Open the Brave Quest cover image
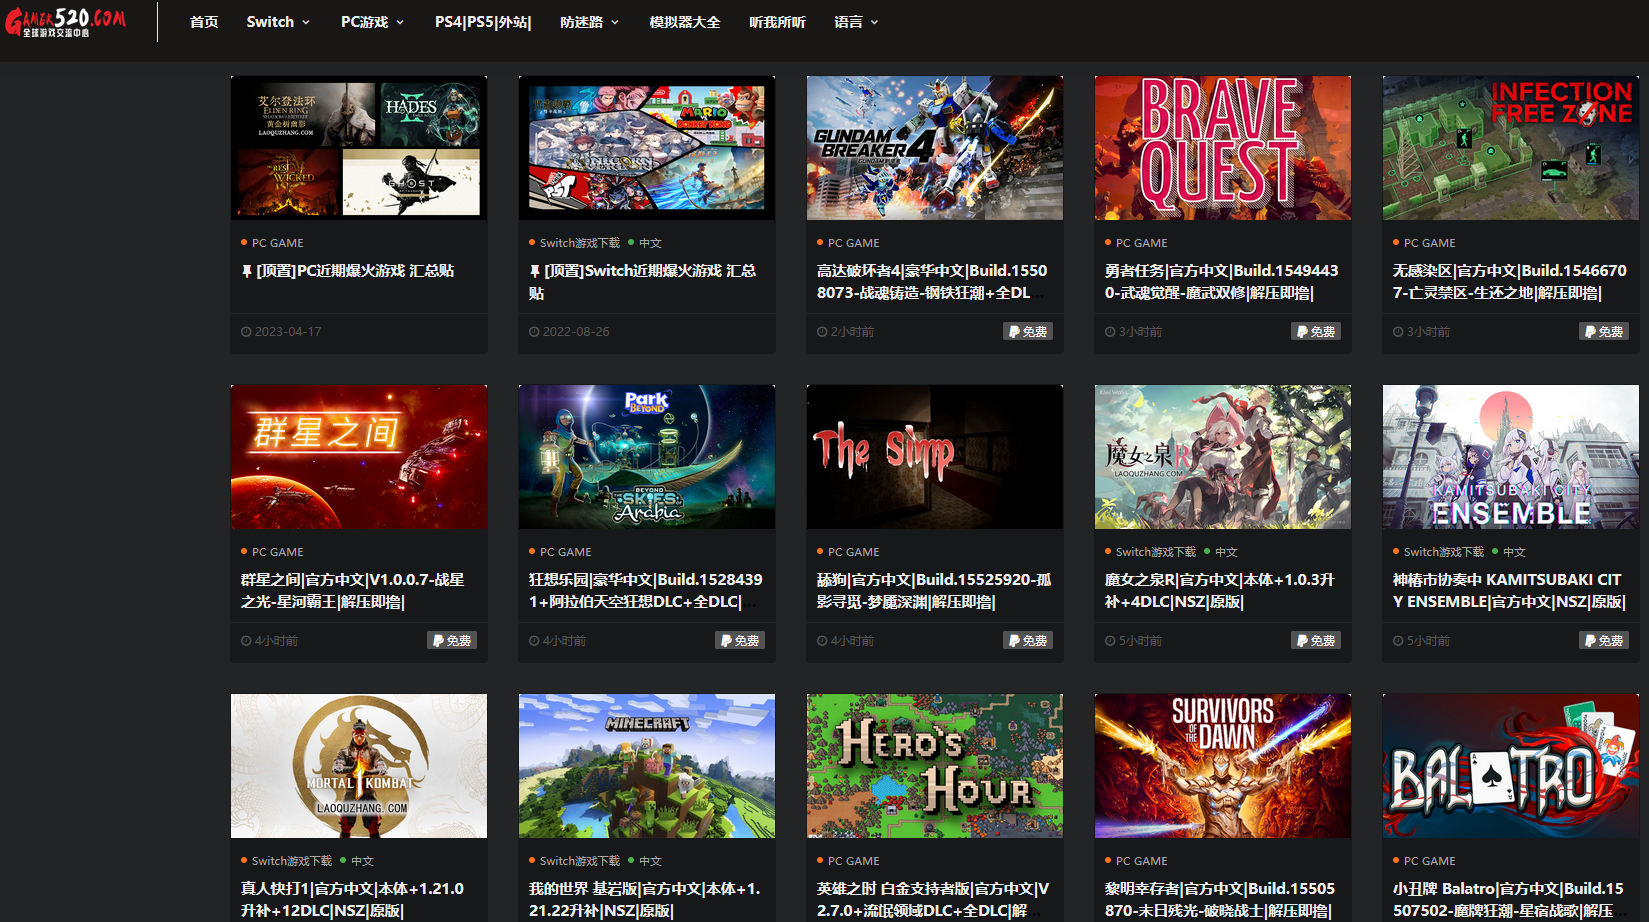 [1223, 148]
